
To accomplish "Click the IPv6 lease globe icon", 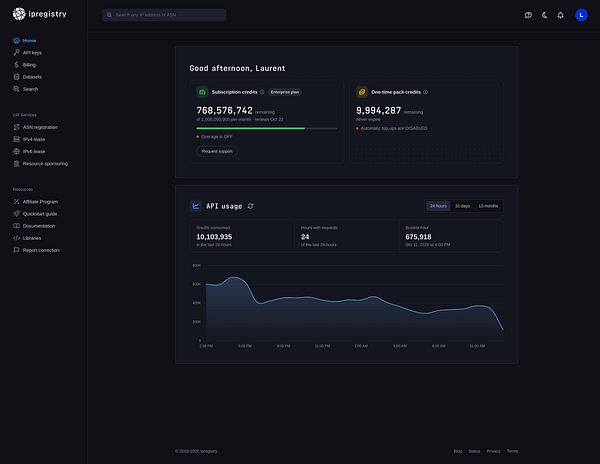I will coord(16,151).
